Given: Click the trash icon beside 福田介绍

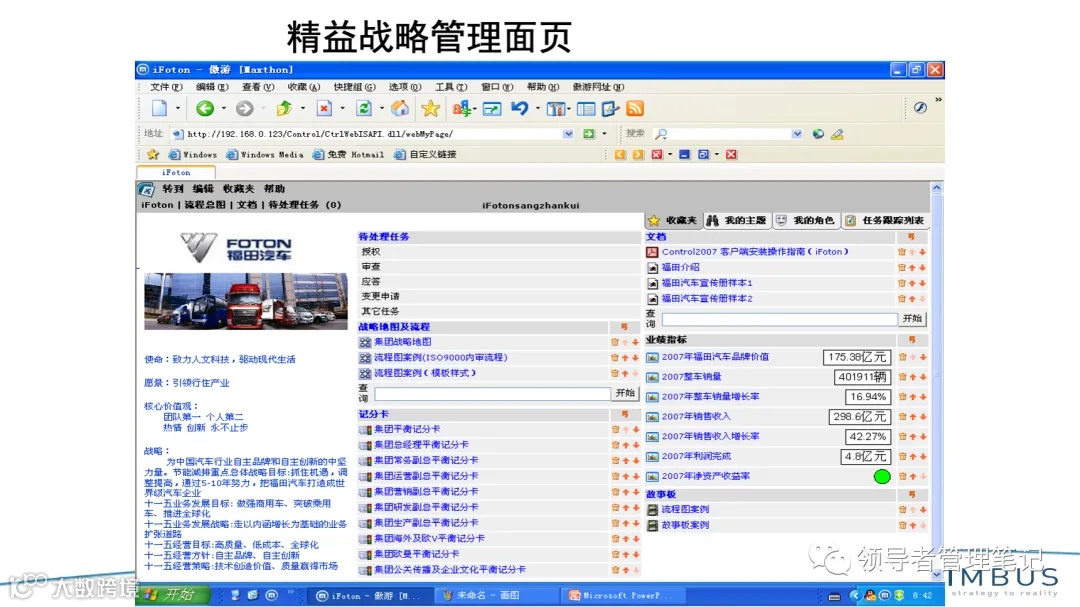Looking at the screenshot, I should (901, 267).
